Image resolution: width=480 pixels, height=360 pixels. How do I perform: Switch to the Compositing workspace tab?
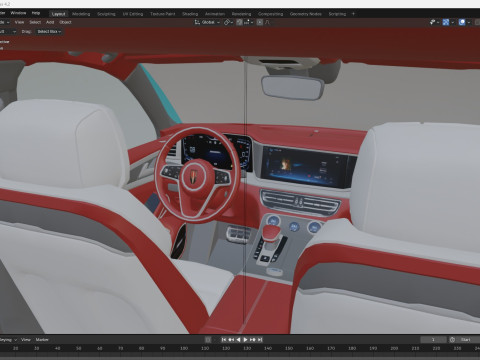tap(270, 14)
